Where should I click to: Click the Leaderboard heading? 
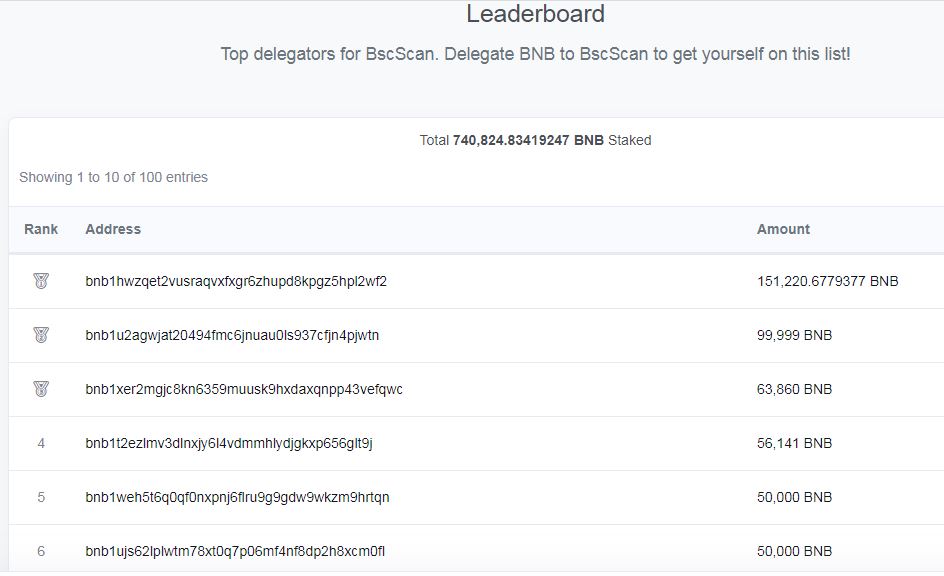click(x=535, y=14)
